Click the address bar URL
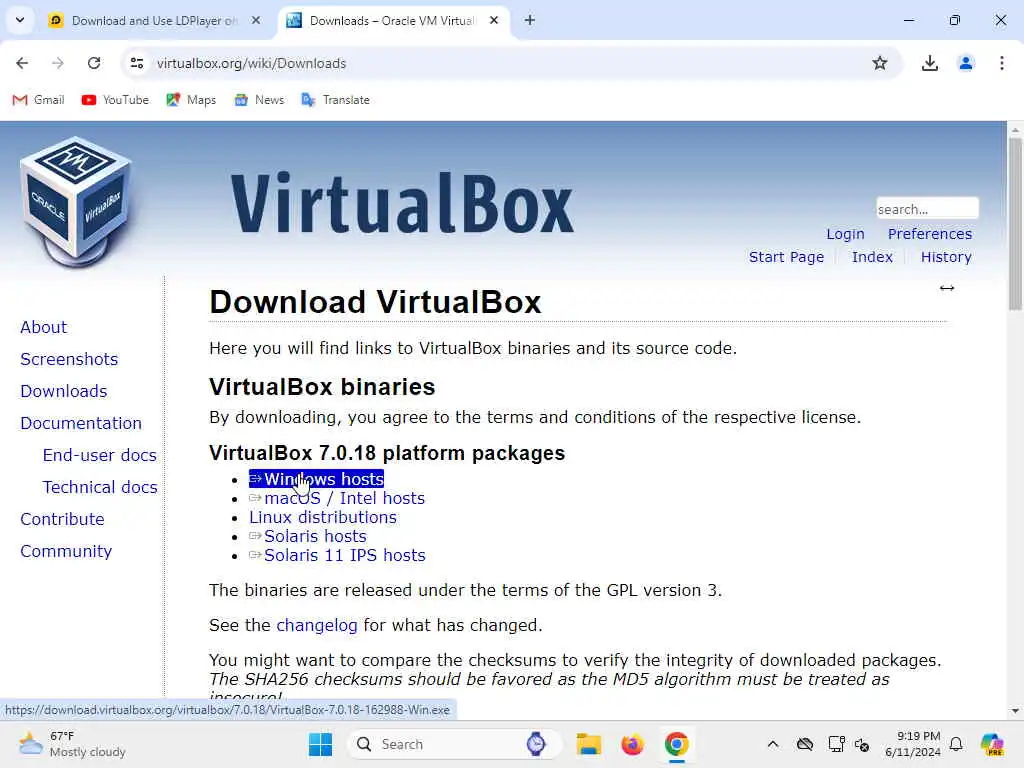This screenshot has height=768, width=1024. [251, 63]
